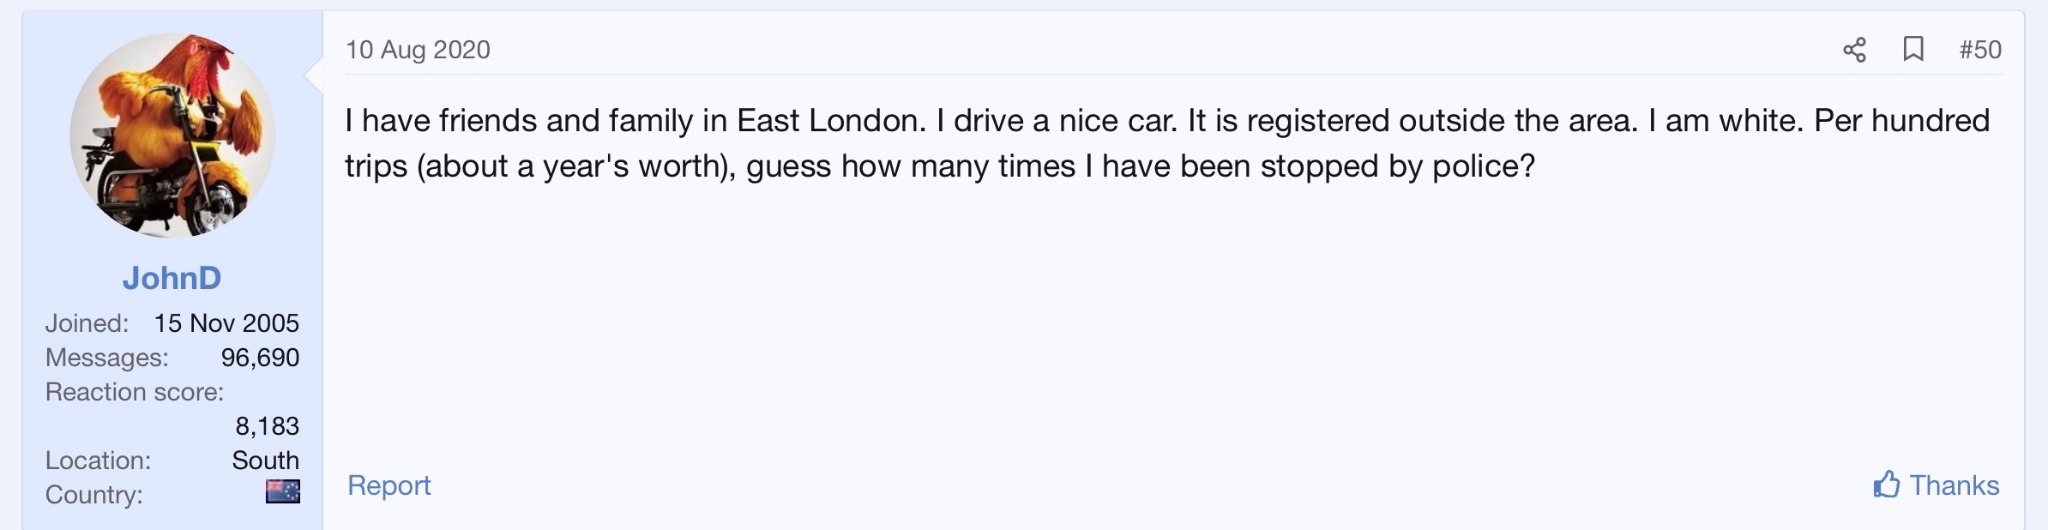Open post permalink #50
The width and height of the screenshot is (2048, 530).
[x=1980, y=50]
